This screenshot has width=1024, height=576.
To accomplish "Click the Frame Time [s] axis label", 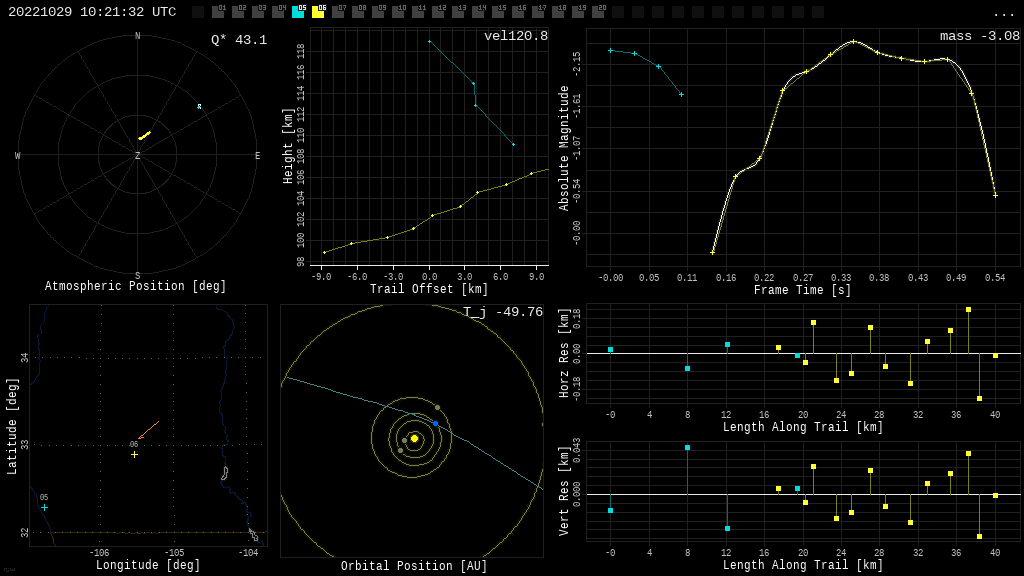I will tap(803, 289).
